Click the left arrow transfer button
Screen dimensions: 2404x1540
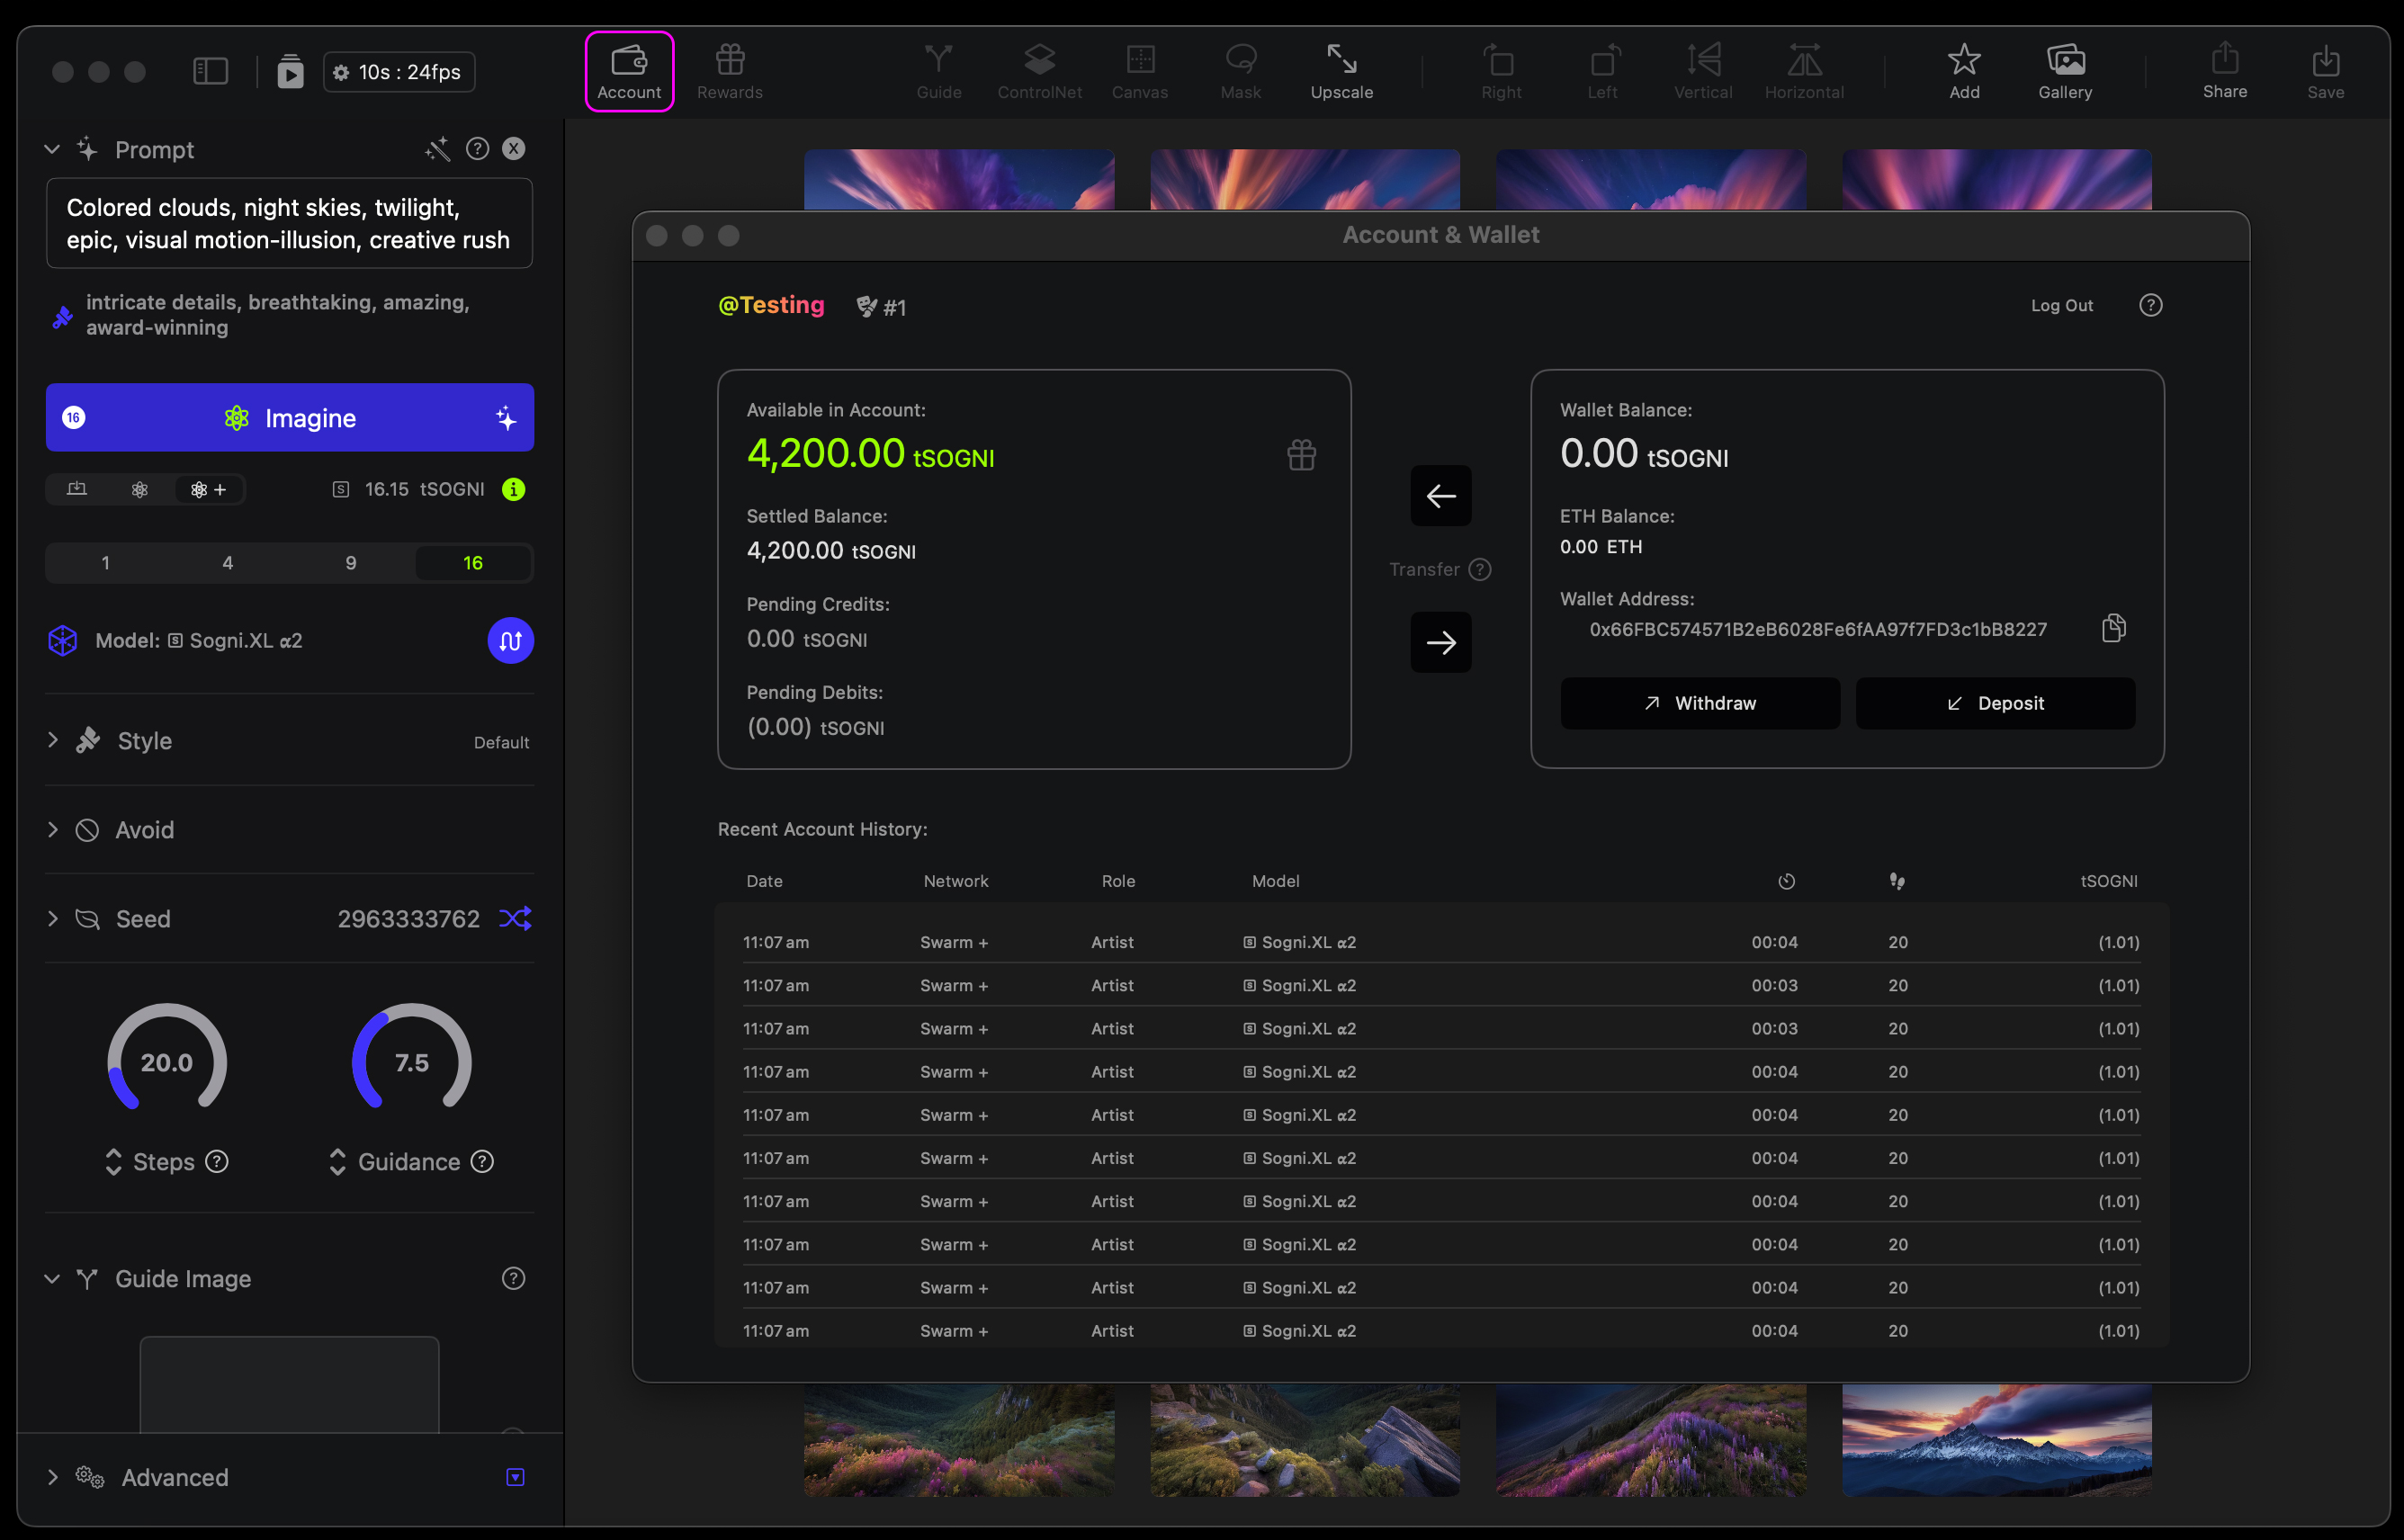[x=1440, y=495]
